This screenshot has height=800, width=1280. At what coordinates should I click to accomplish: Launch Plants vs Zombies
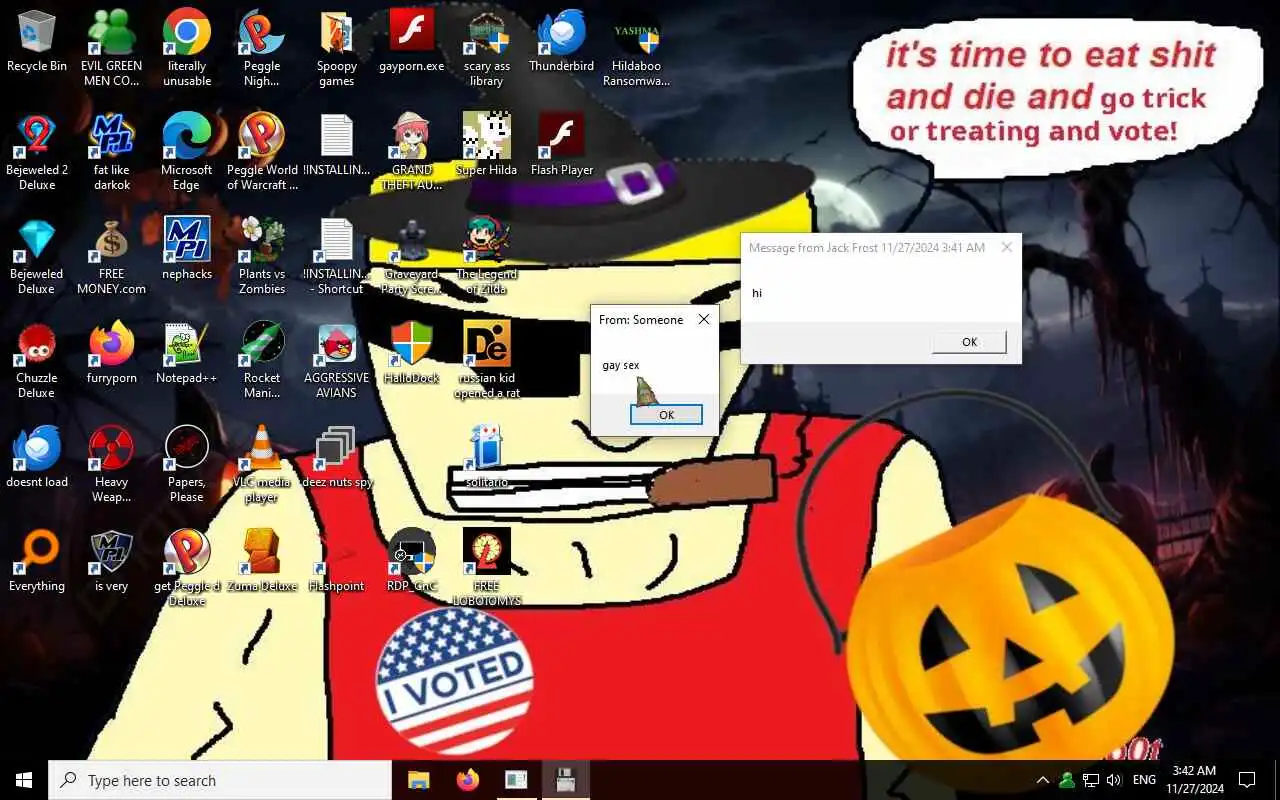click(262, 256)
